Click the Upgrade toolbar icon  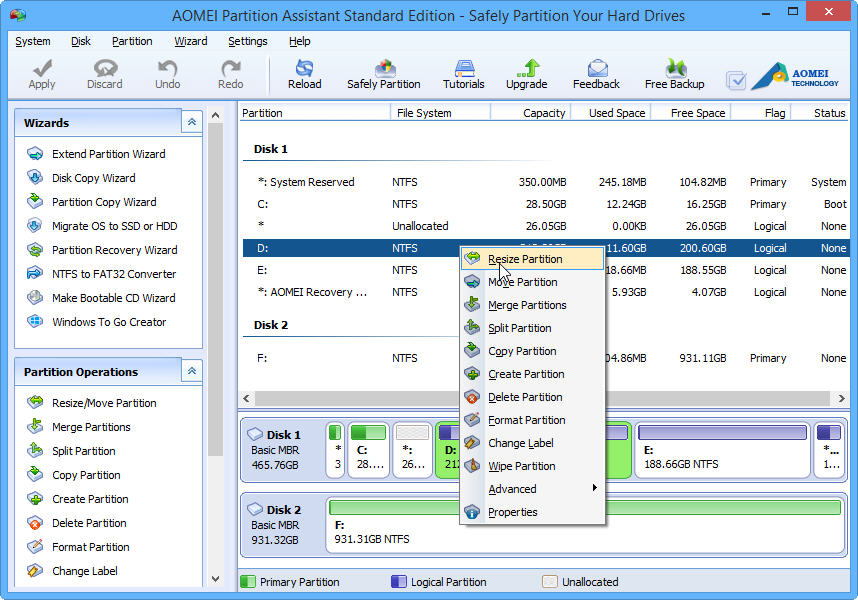(x=526, y=74)
